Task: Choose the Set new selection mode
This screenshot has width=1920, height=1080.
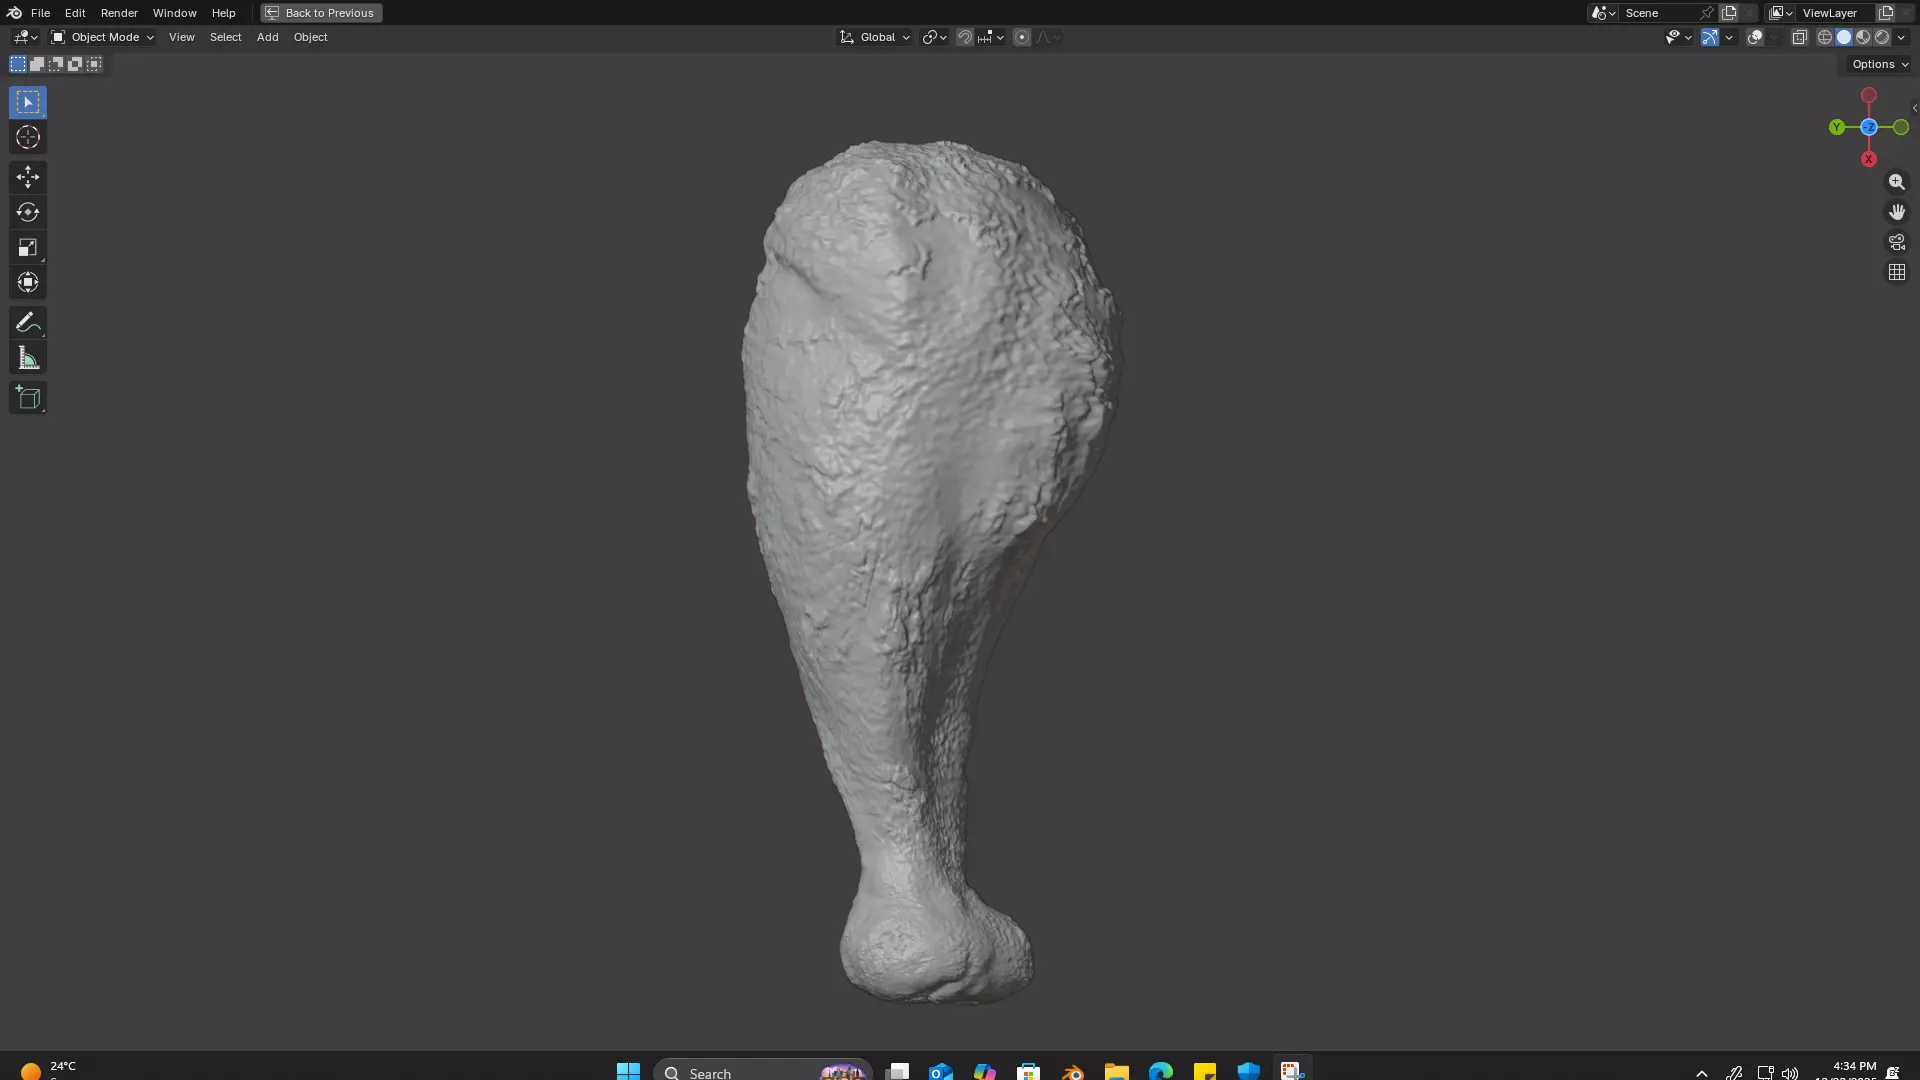Action: tap(18, 64)
